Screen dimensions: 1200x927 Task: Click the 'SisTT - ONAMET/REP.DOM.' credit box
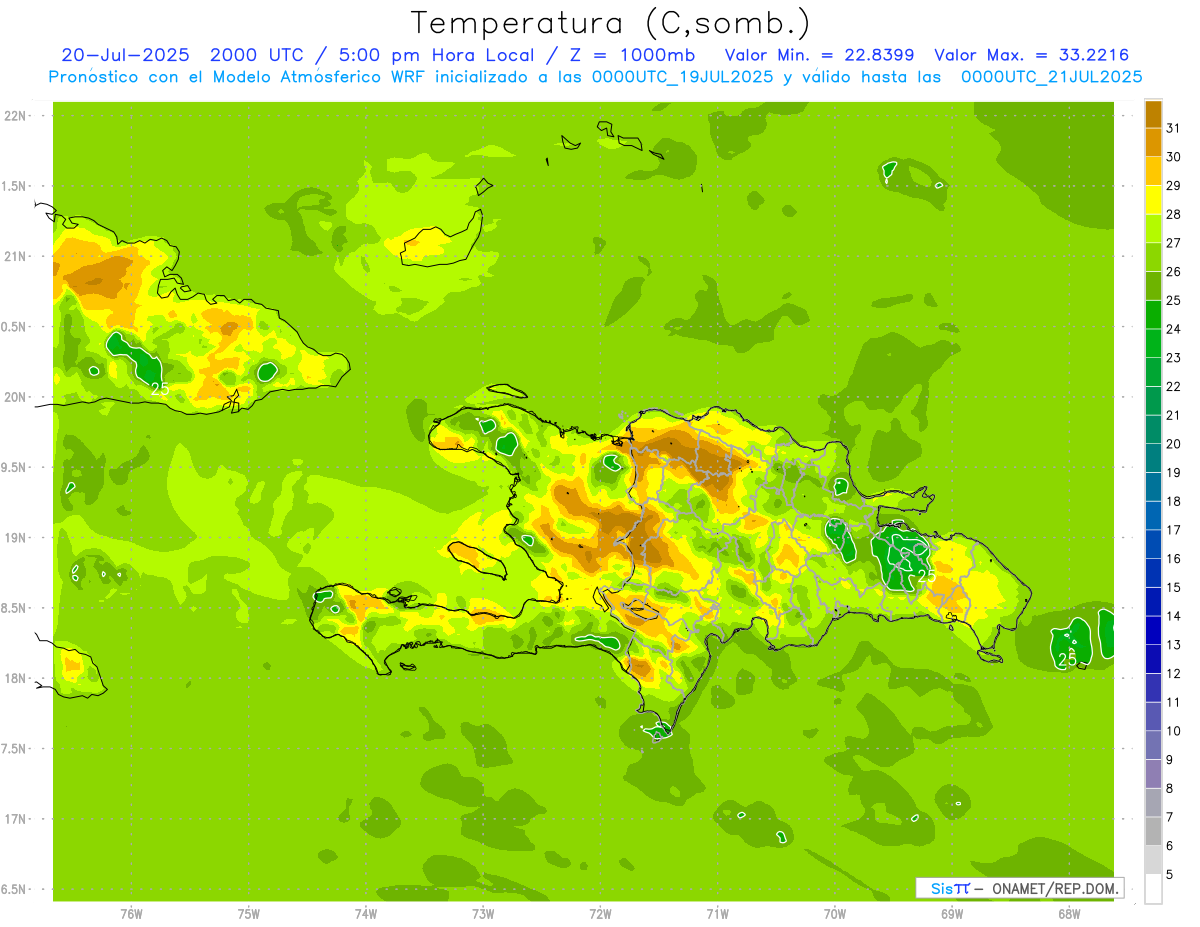point(1020,888)
